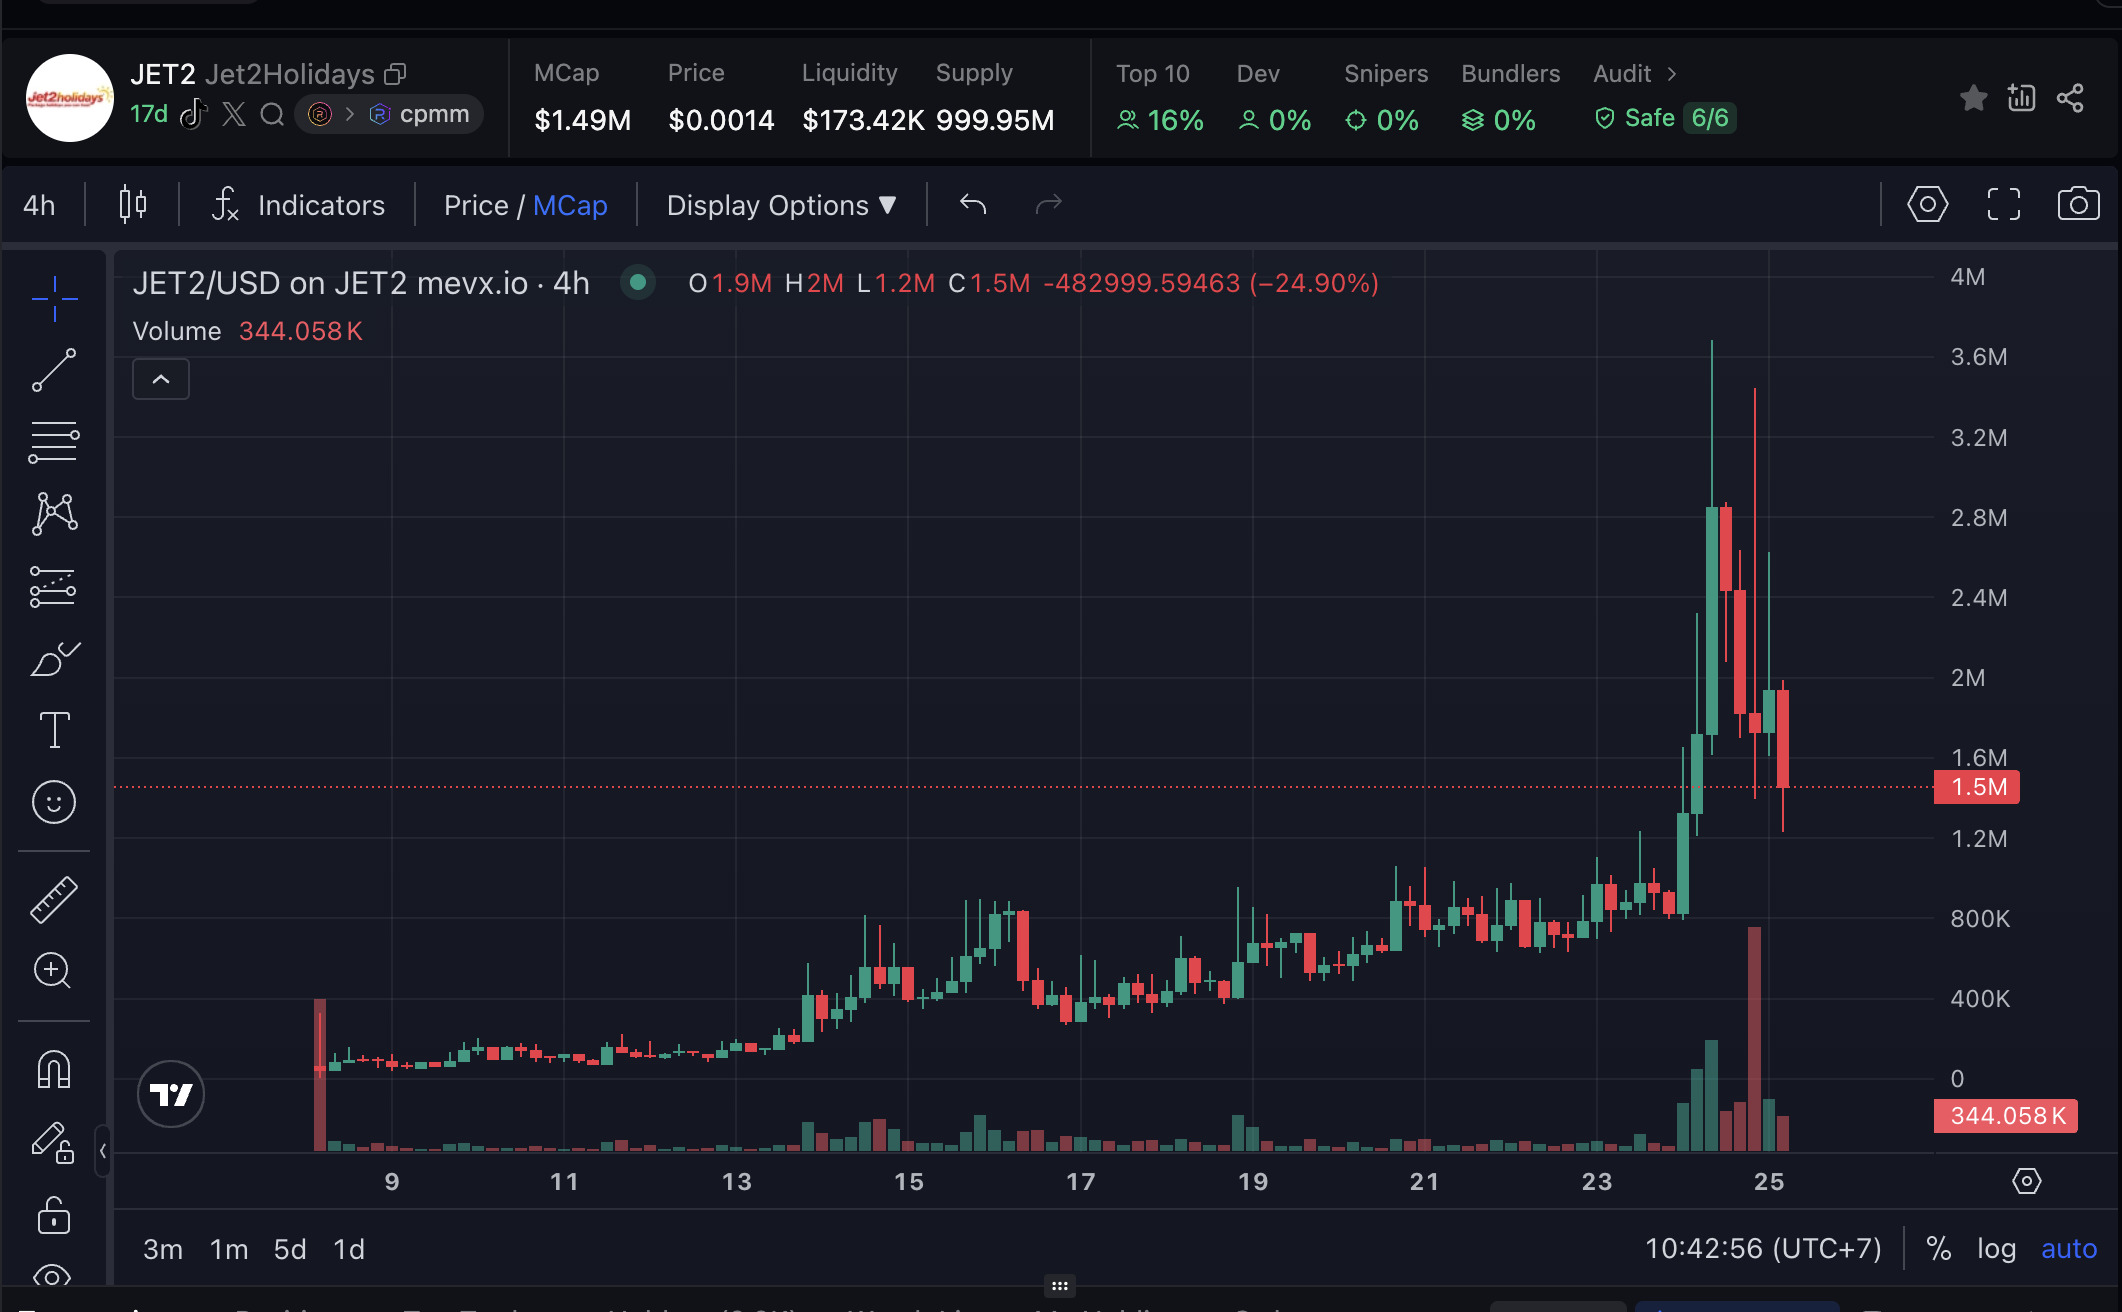
Task: Expand the Display Options dropdown
Action: pos(782,205)
